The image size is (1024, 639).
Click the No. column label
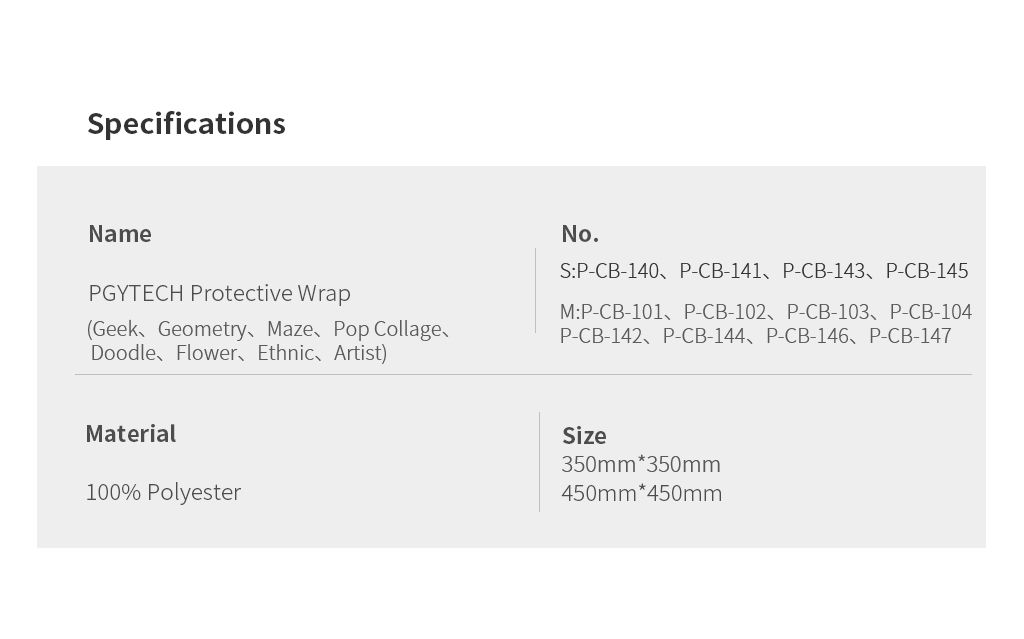point(580,234)
